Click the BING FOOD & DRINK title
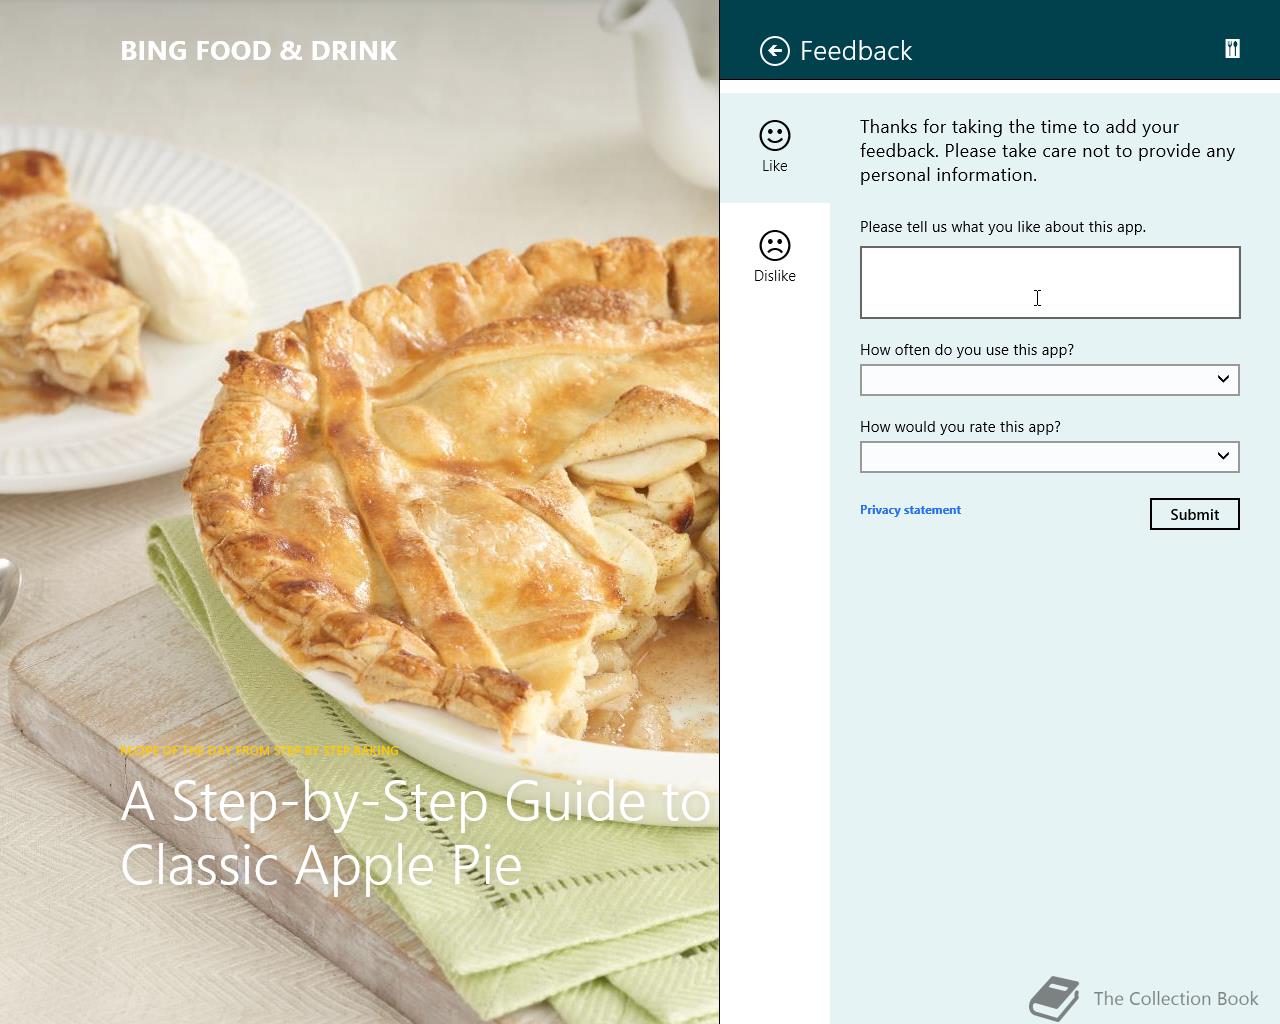The image size is (1280, 1024). pos(259,51)
